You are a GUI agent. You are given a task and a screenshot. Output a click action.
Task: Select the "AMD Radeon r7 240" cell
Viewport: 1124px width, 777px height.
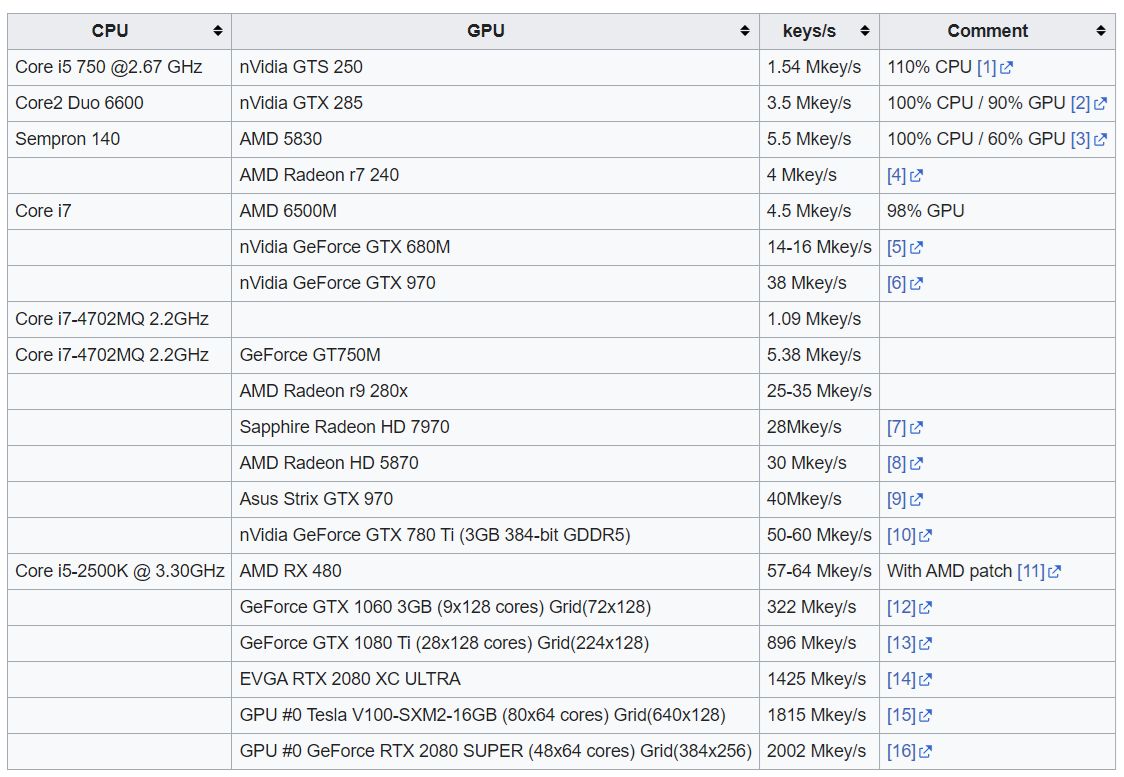(x=495, y=175)
